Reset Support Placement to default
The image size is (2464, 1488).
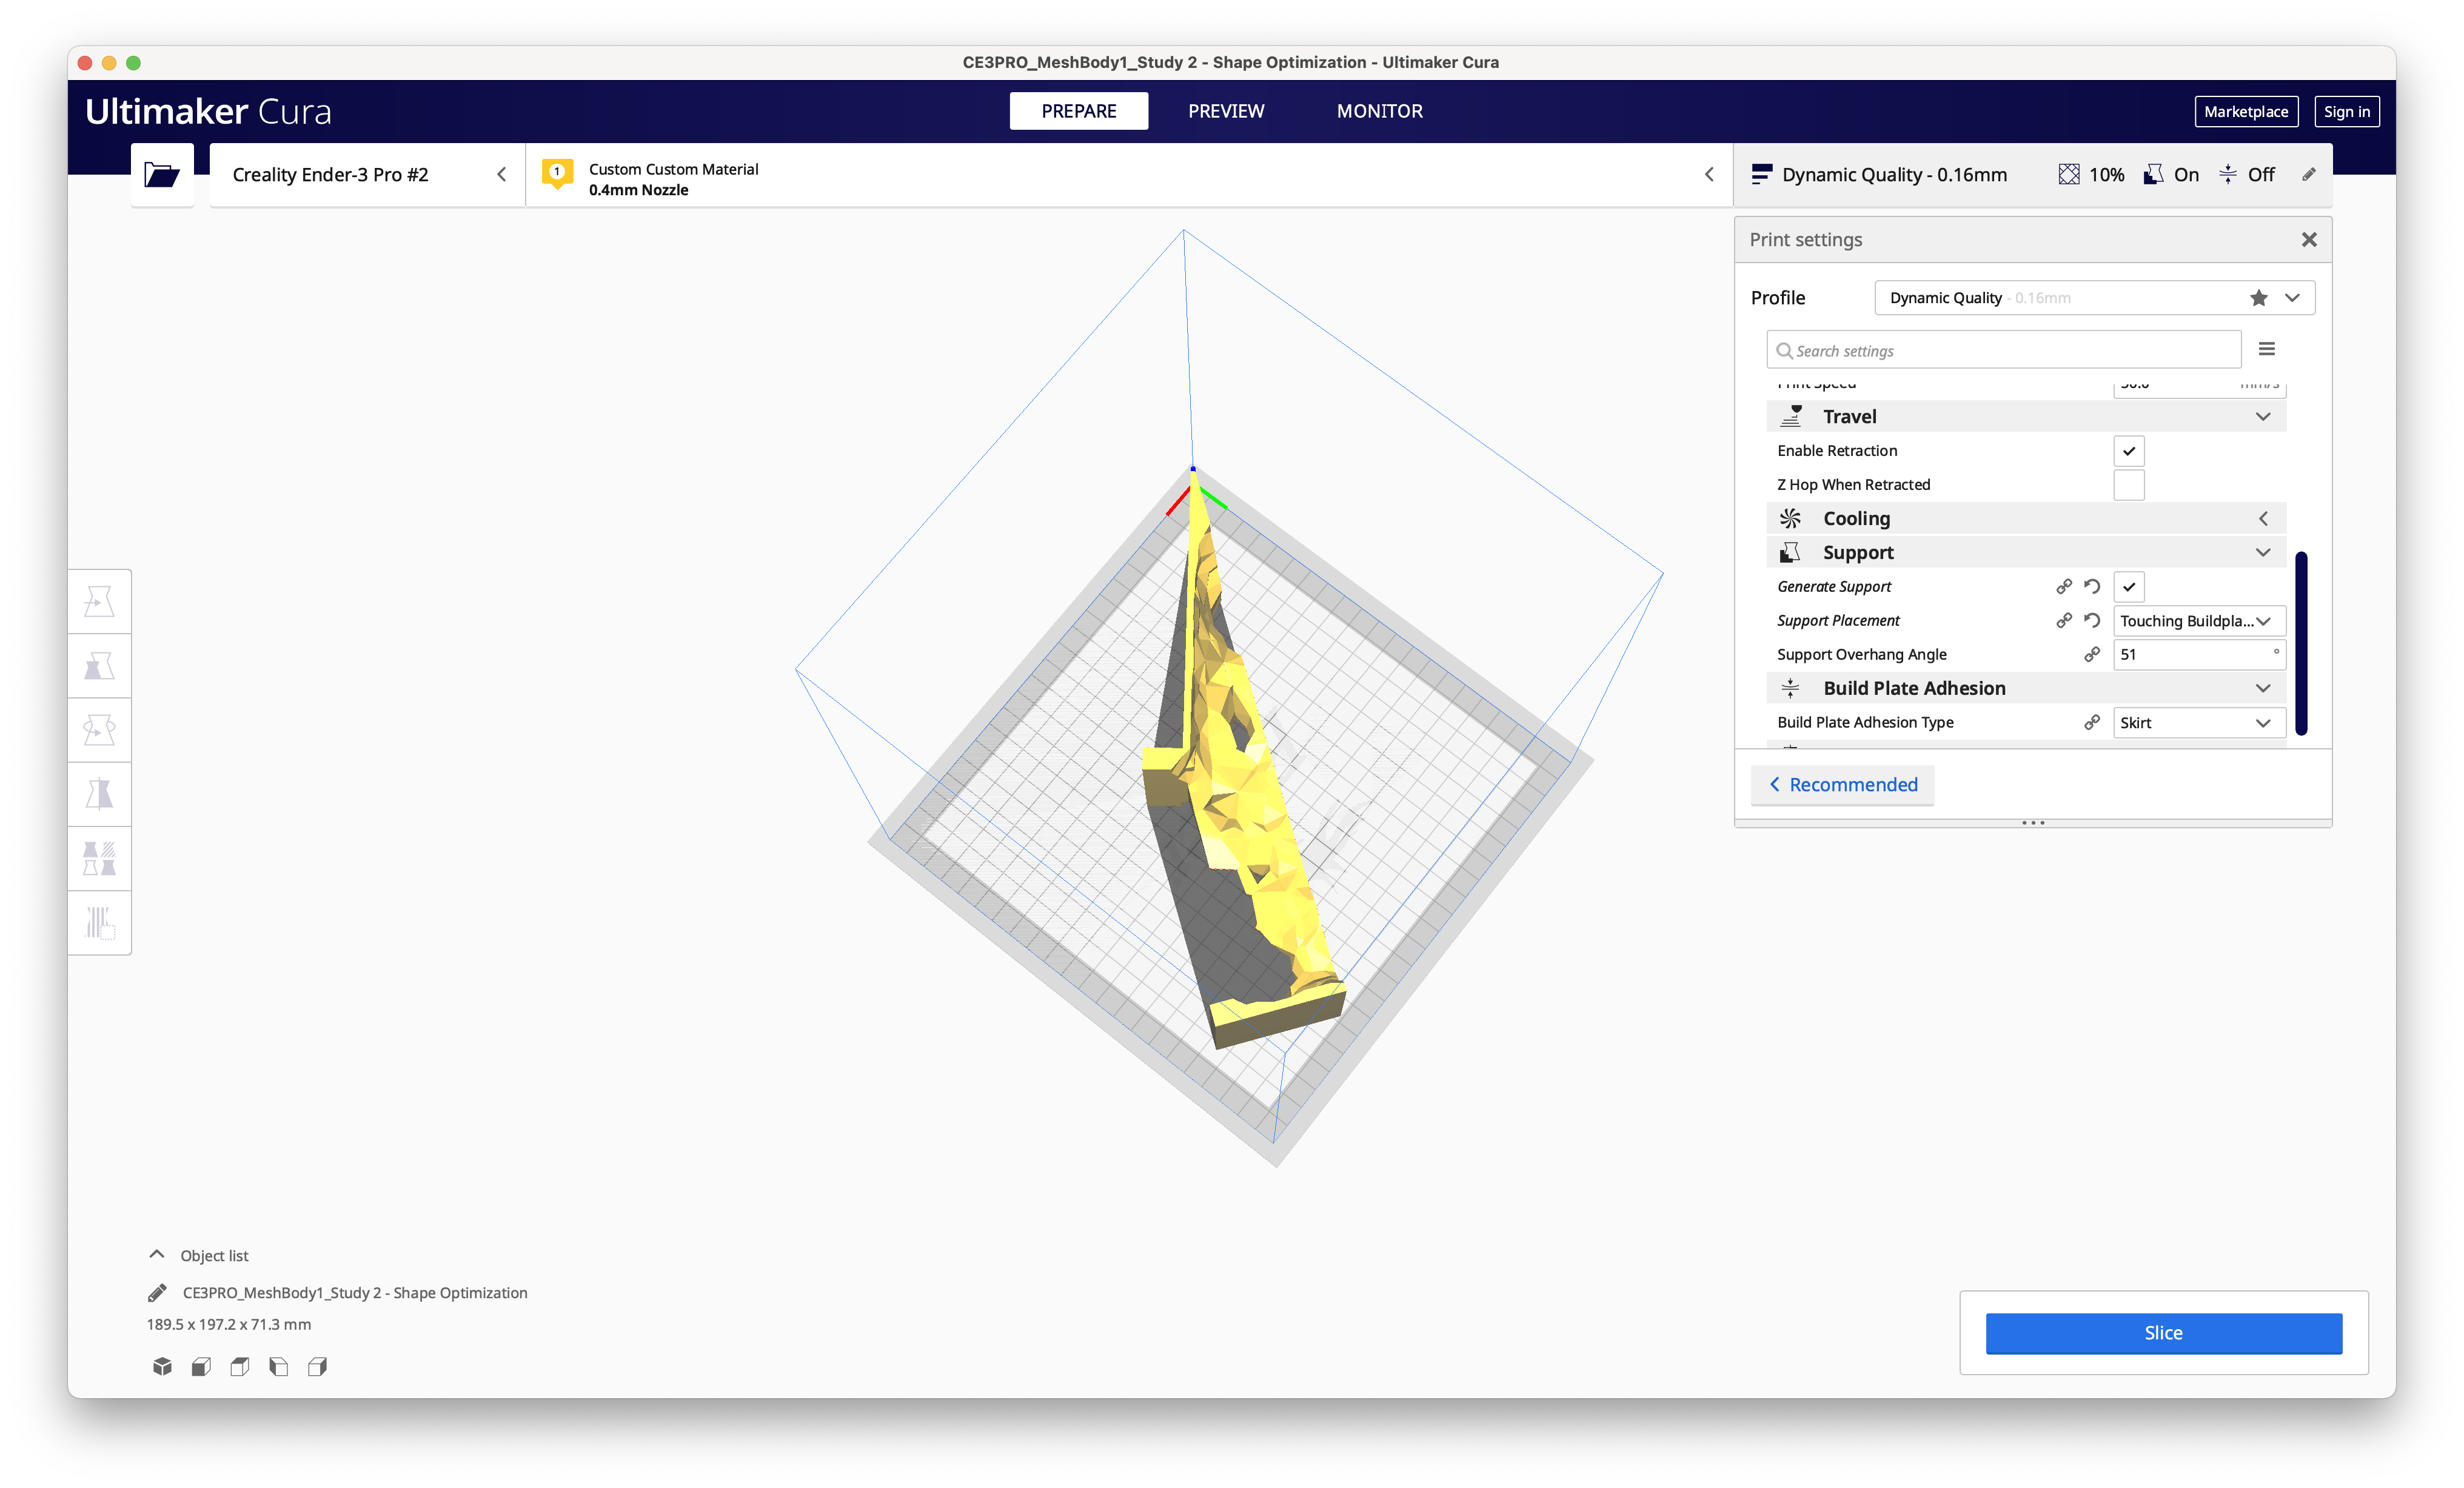tap(2092, 621)
